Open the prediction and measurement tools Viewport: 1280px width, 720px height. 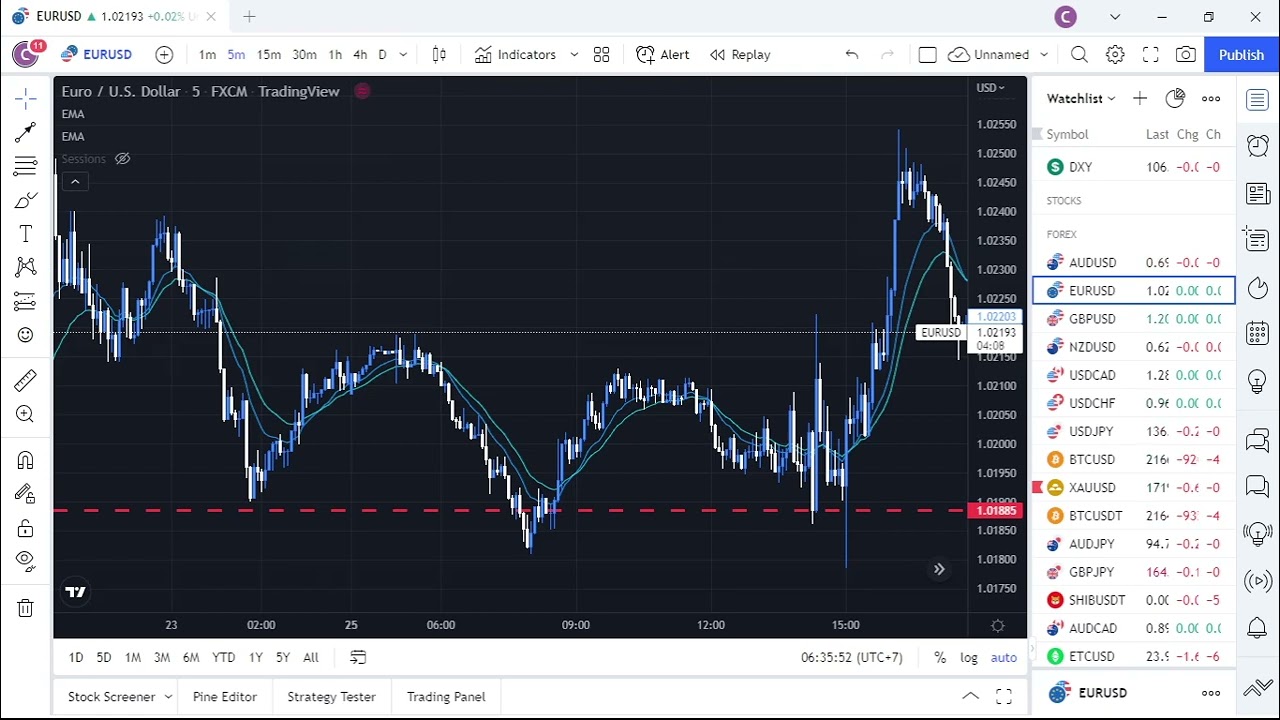pos(26,301)
